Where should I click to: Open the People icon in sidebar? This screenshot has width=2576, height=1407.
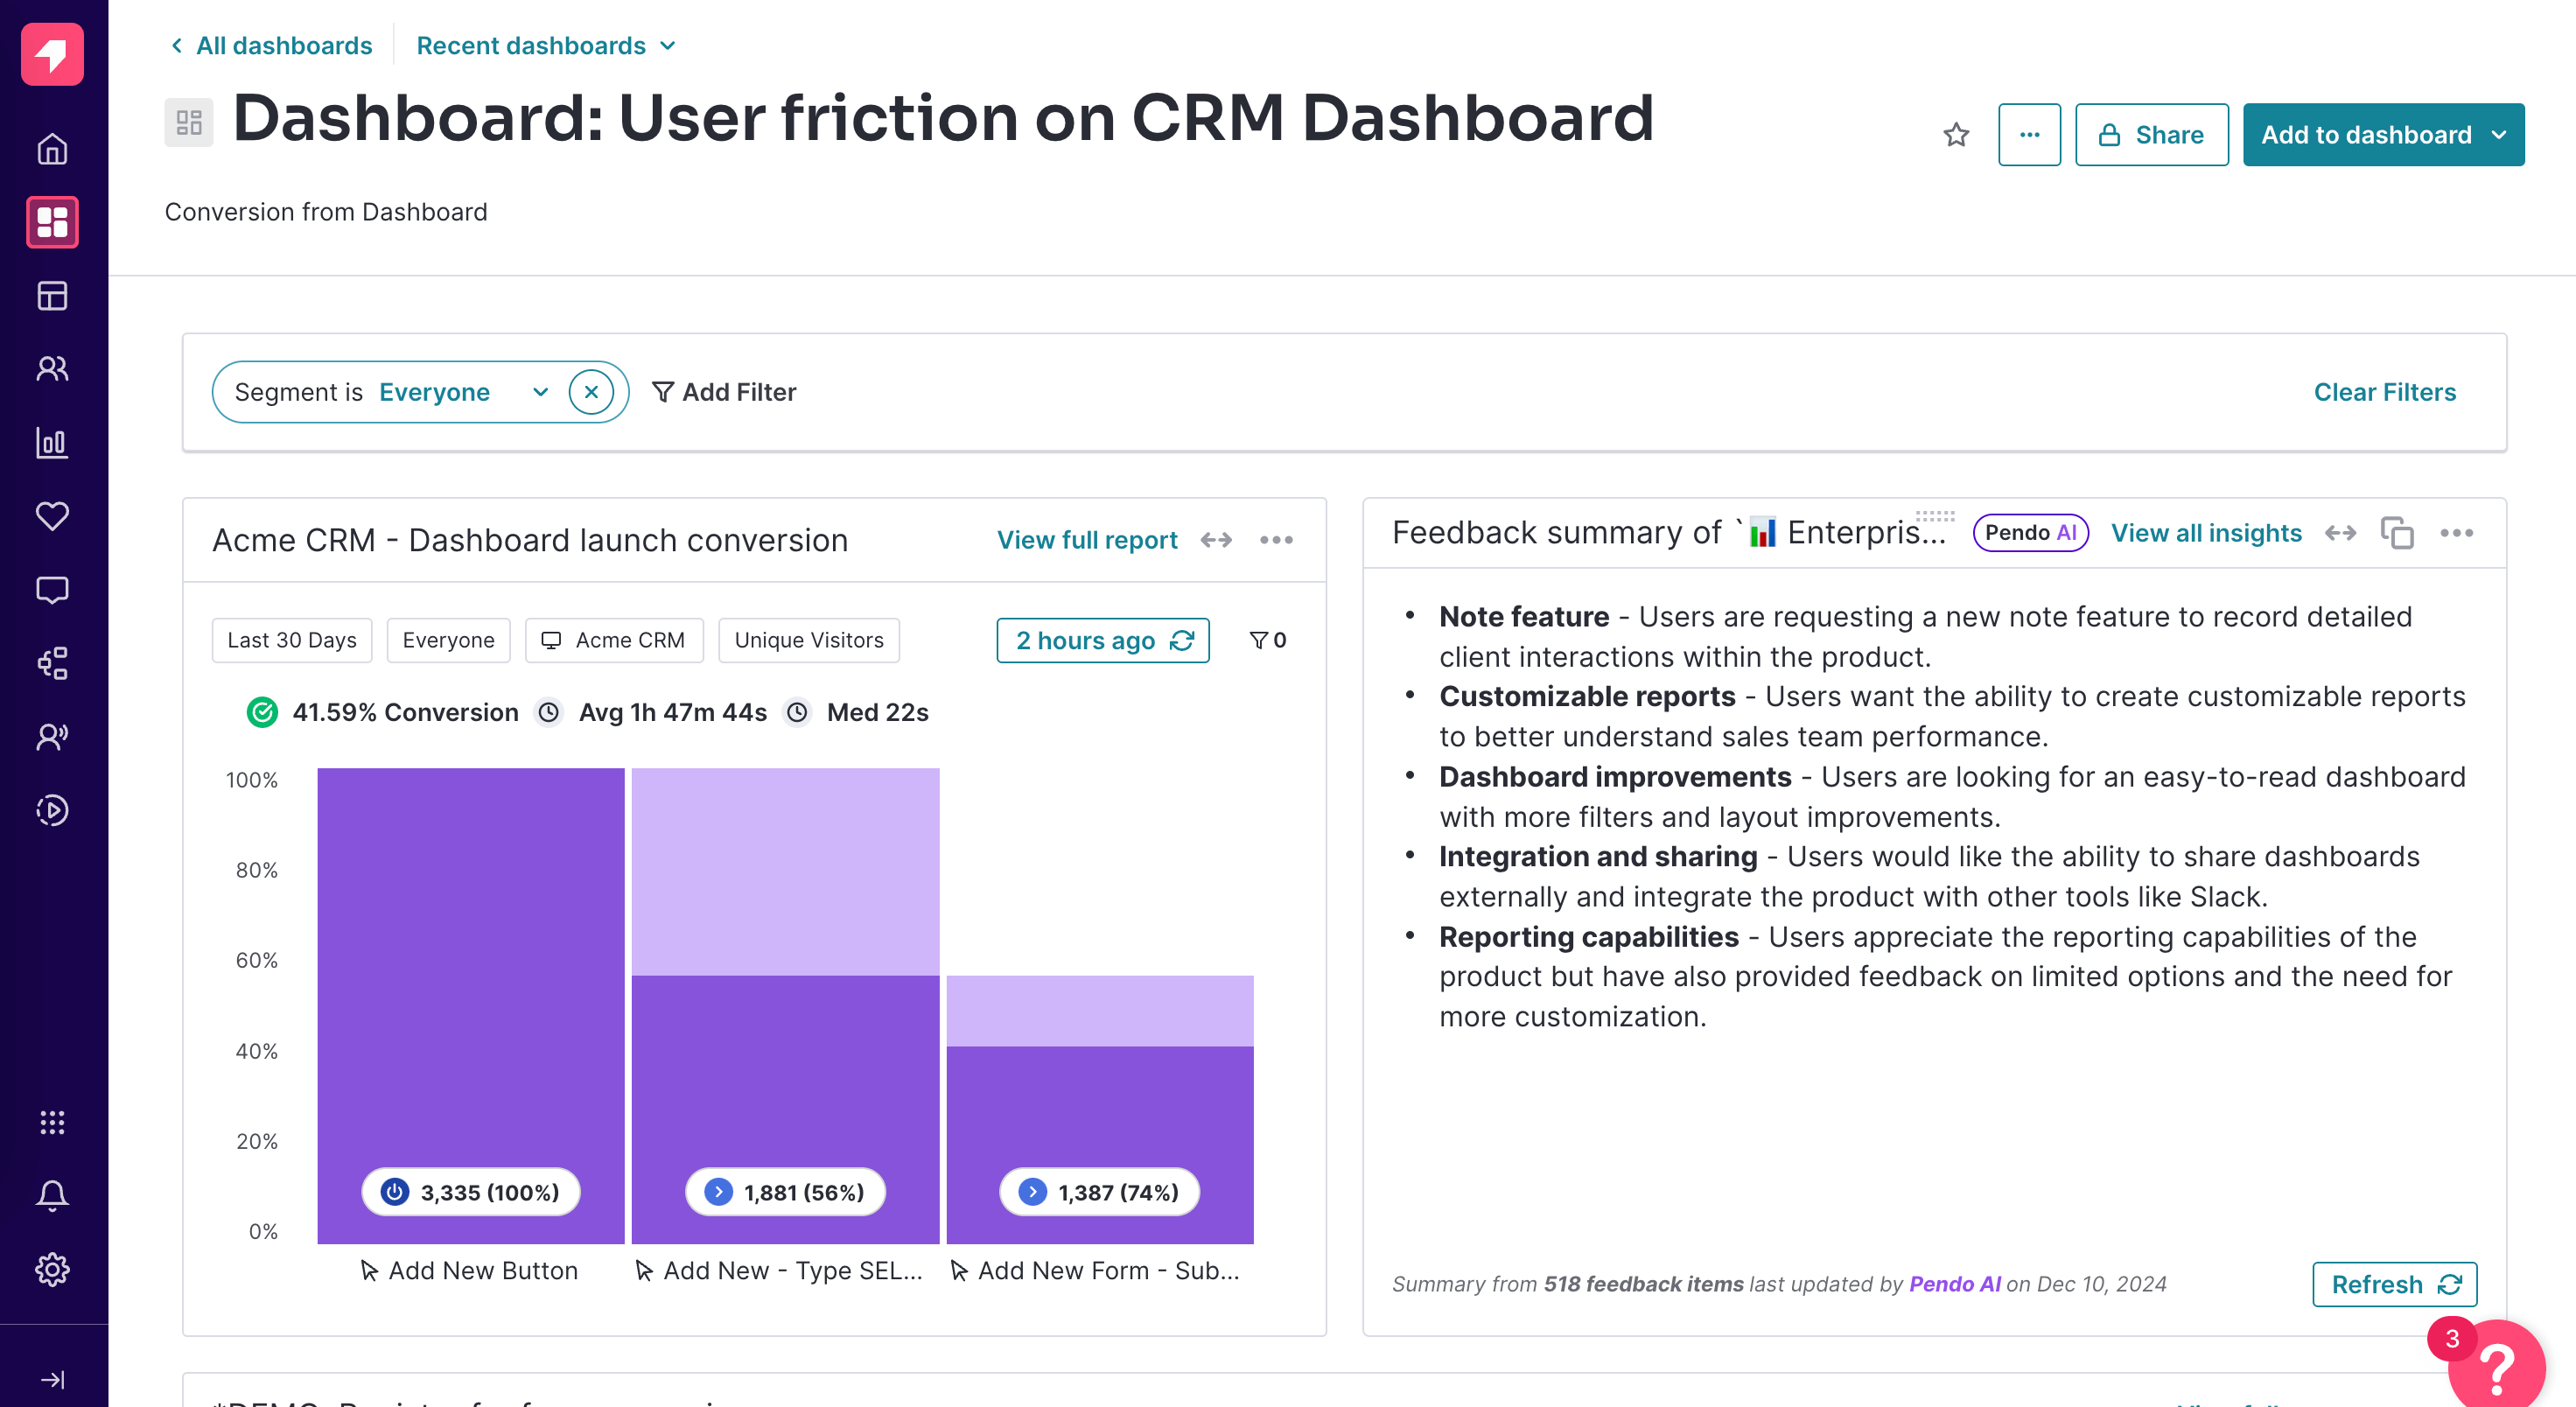(52, 369)
